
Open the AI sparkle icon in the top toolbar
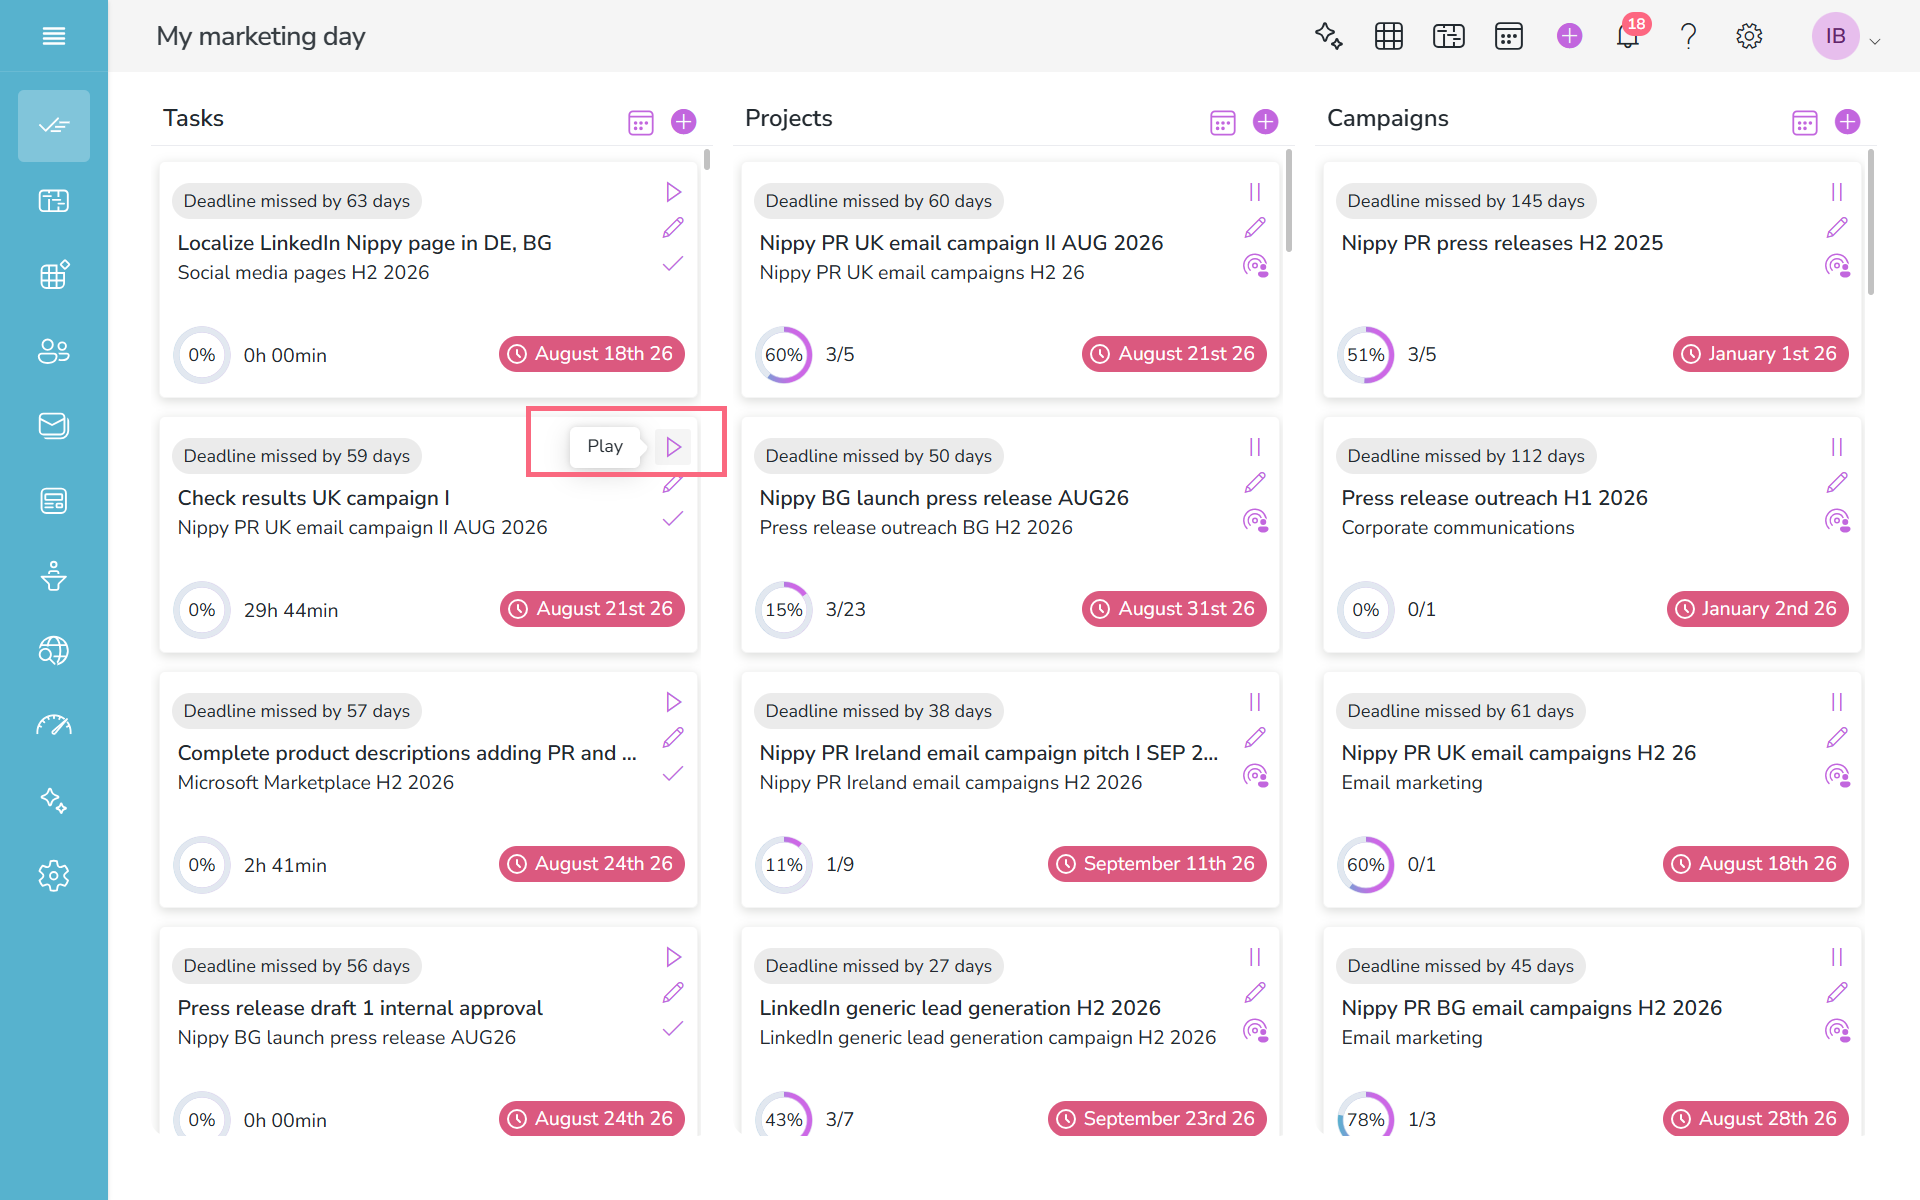(1328, 36)
